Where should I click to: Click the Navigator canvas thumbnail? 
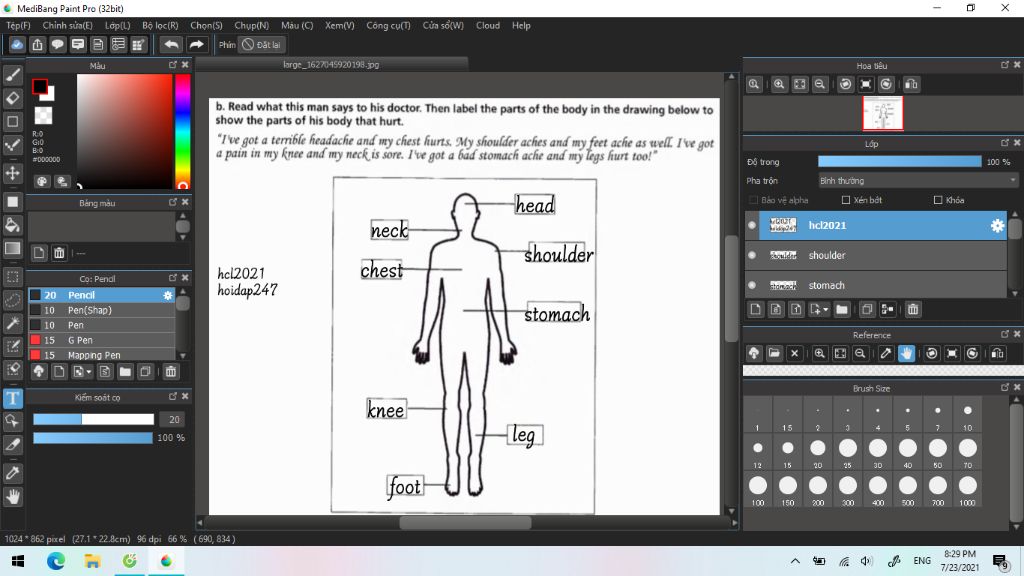(883, 113)
